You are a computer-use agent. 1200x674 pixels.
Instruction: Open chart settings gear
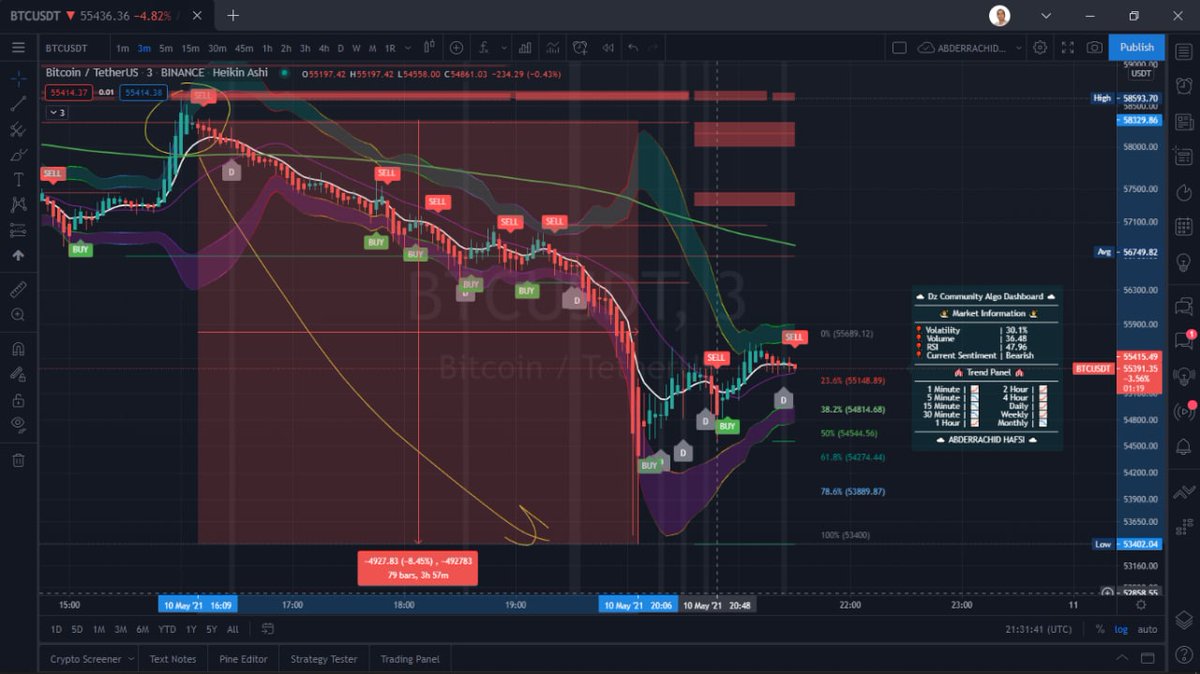[1040, 47]
